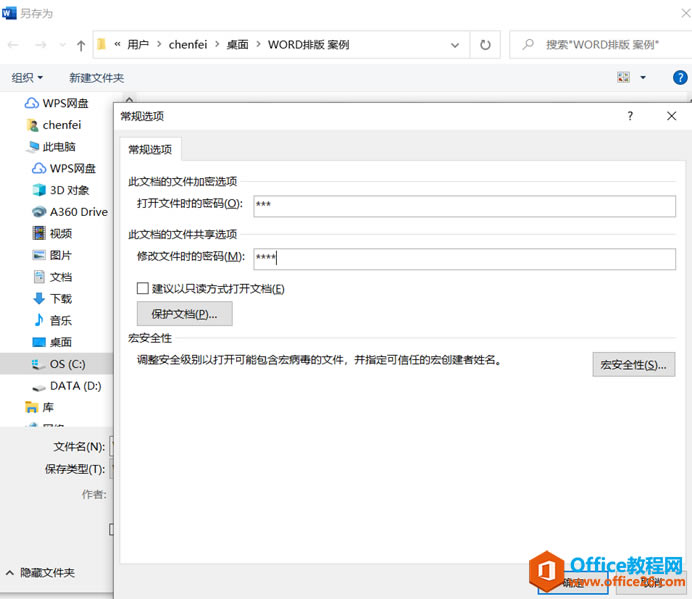Open 宏安全性(S)... settings button
The image size is (692, 599).
tap(633, 365)
